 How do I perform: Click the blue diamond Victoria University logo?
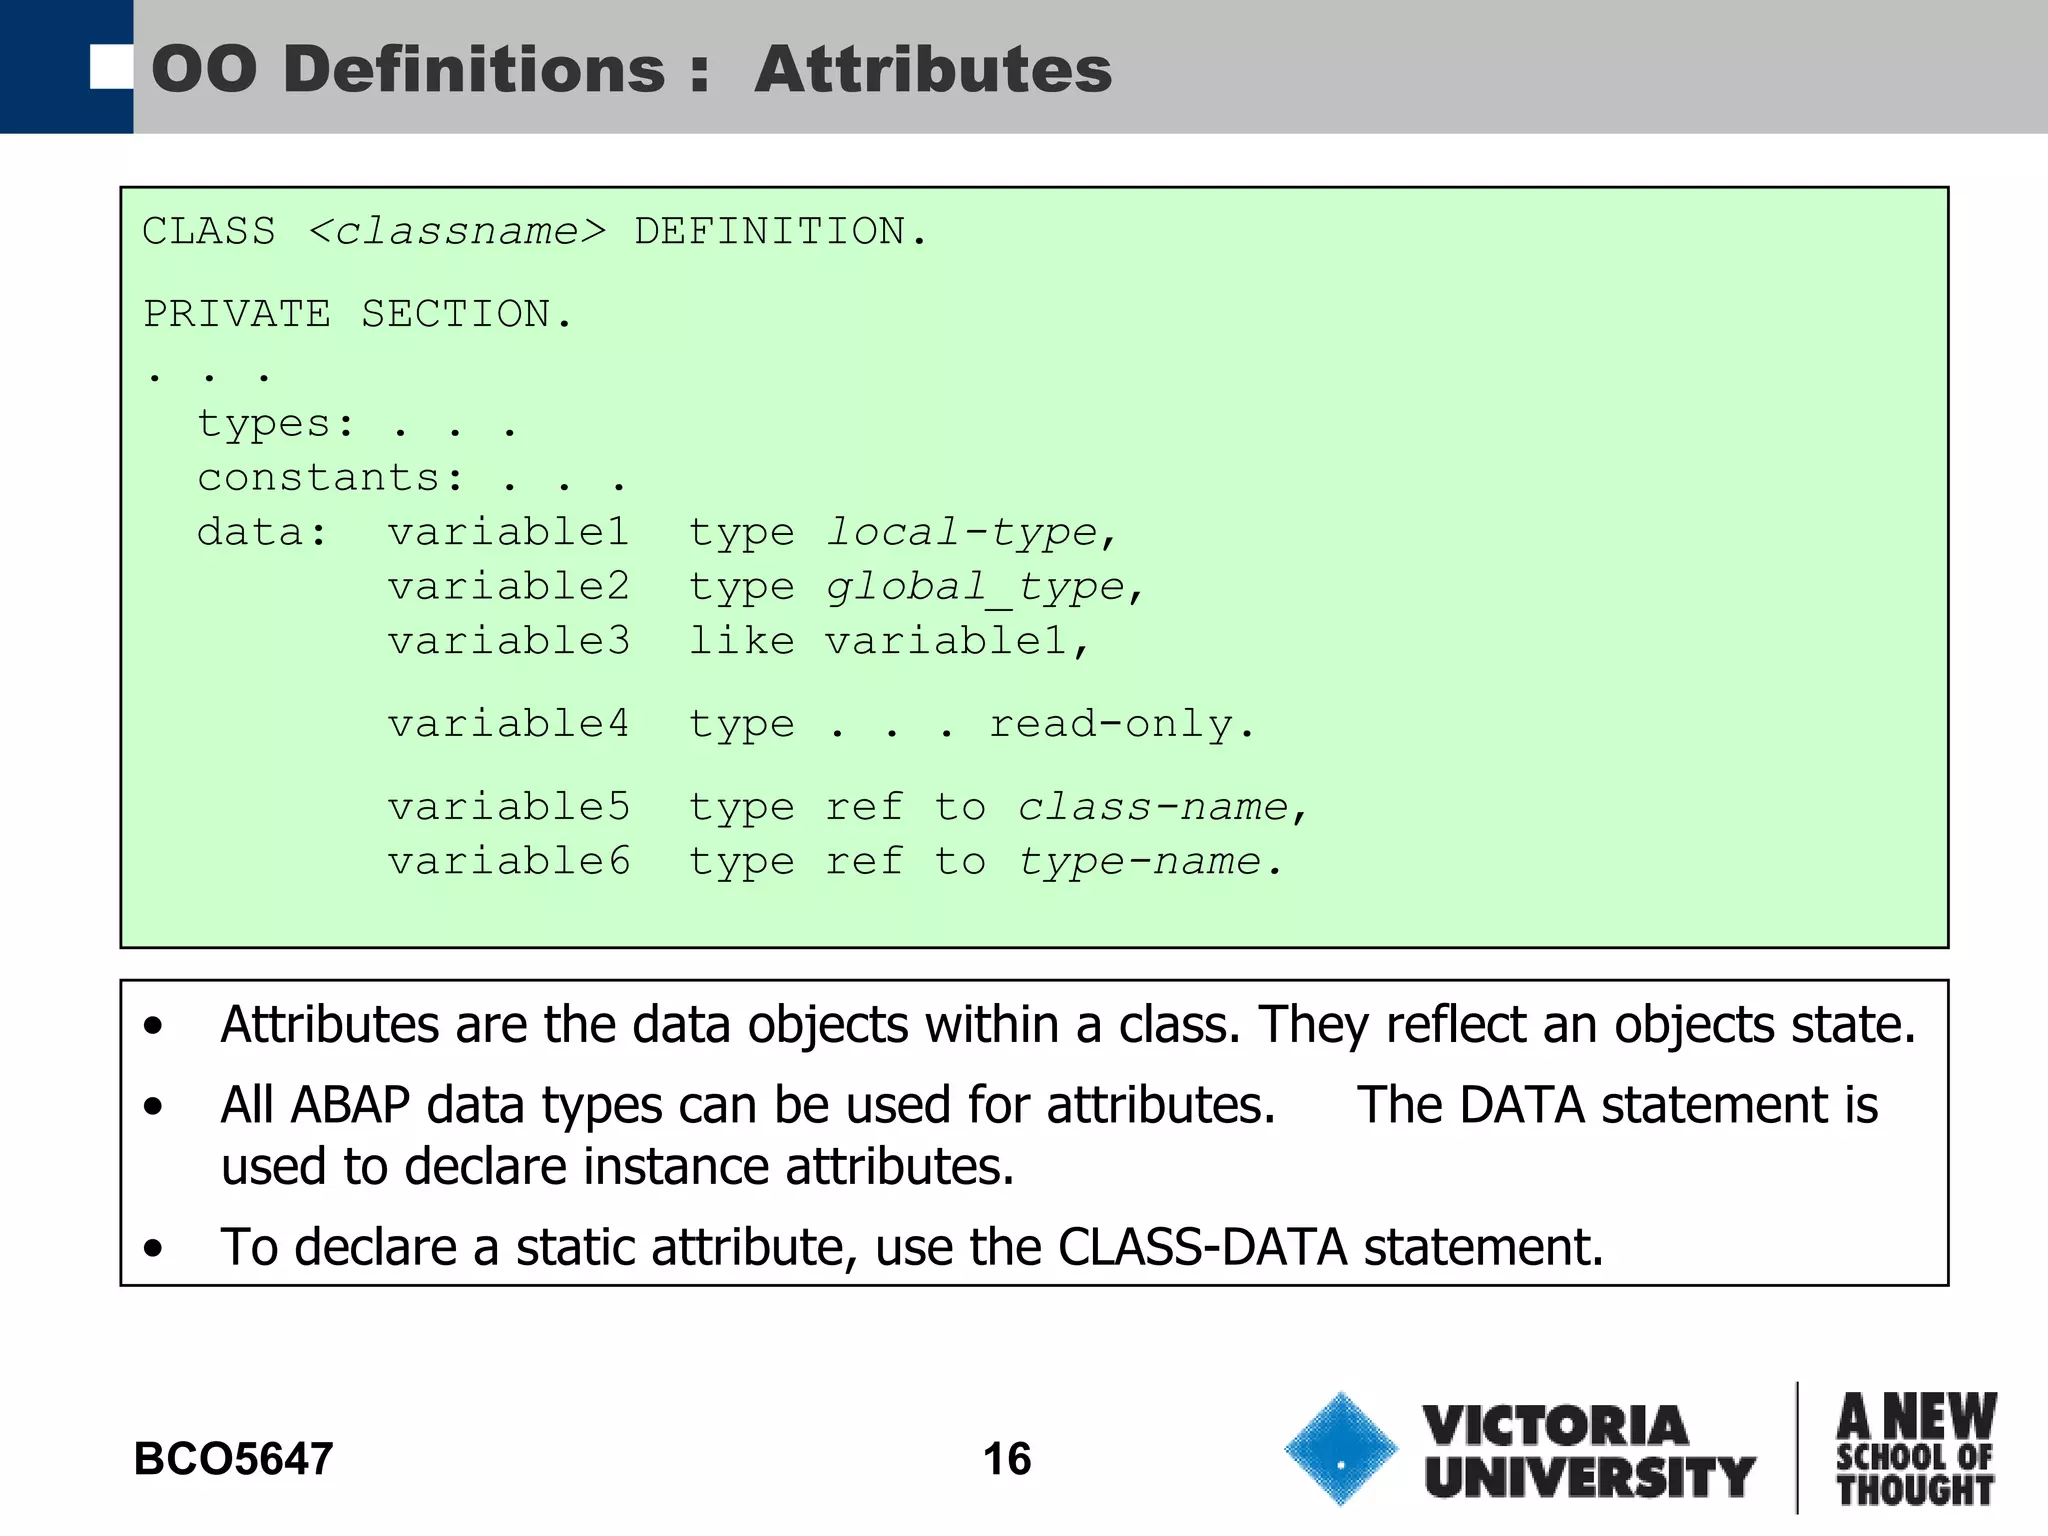pyautogui.click(x=1341, y=1448)
